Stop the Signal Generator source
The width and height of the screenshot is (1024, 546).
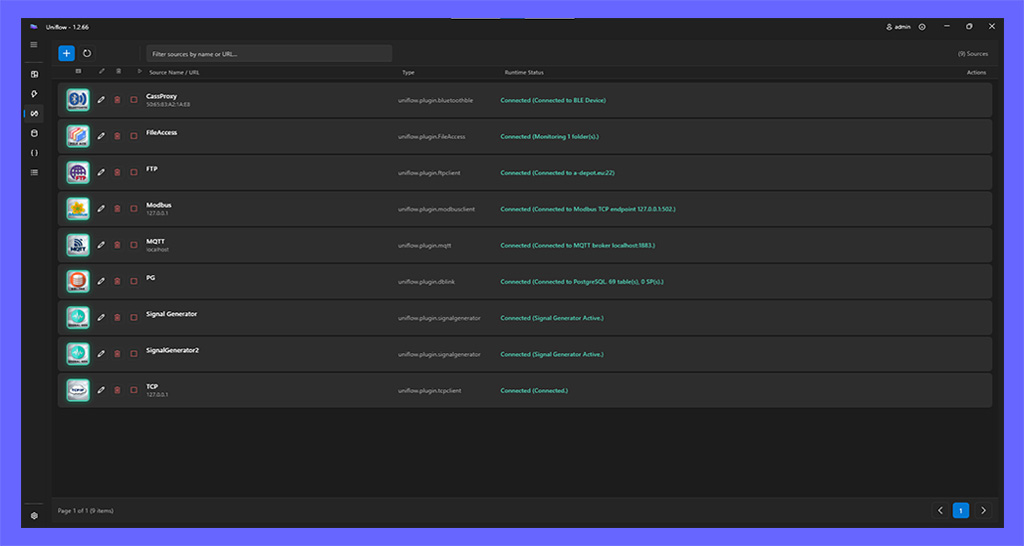click(134, 317)
